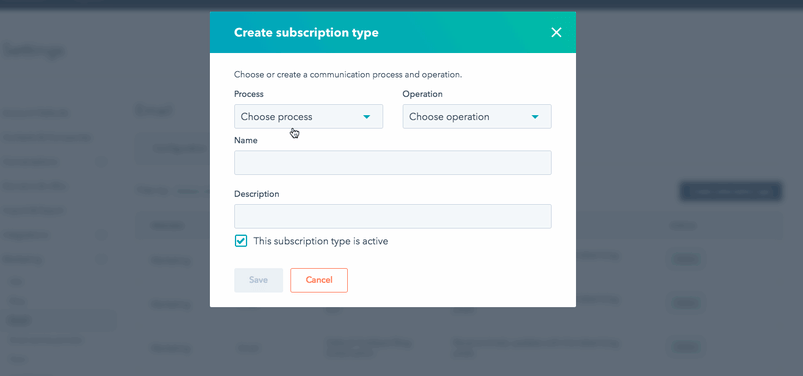Focus the Name text field

tap(393, 163)
